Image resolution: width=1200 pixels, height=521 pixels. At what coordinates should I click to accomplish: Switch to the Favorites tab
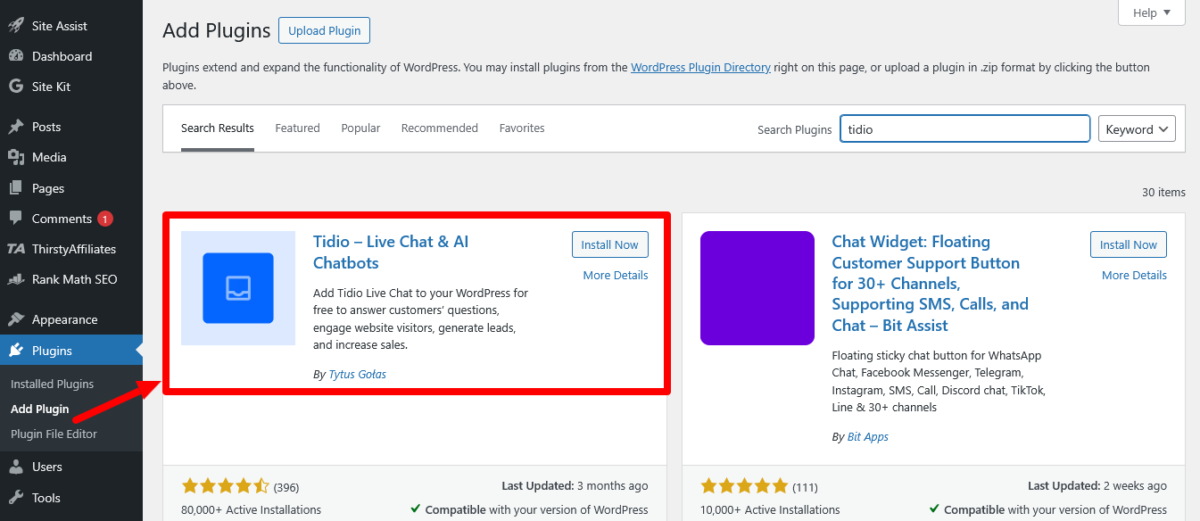522,128
